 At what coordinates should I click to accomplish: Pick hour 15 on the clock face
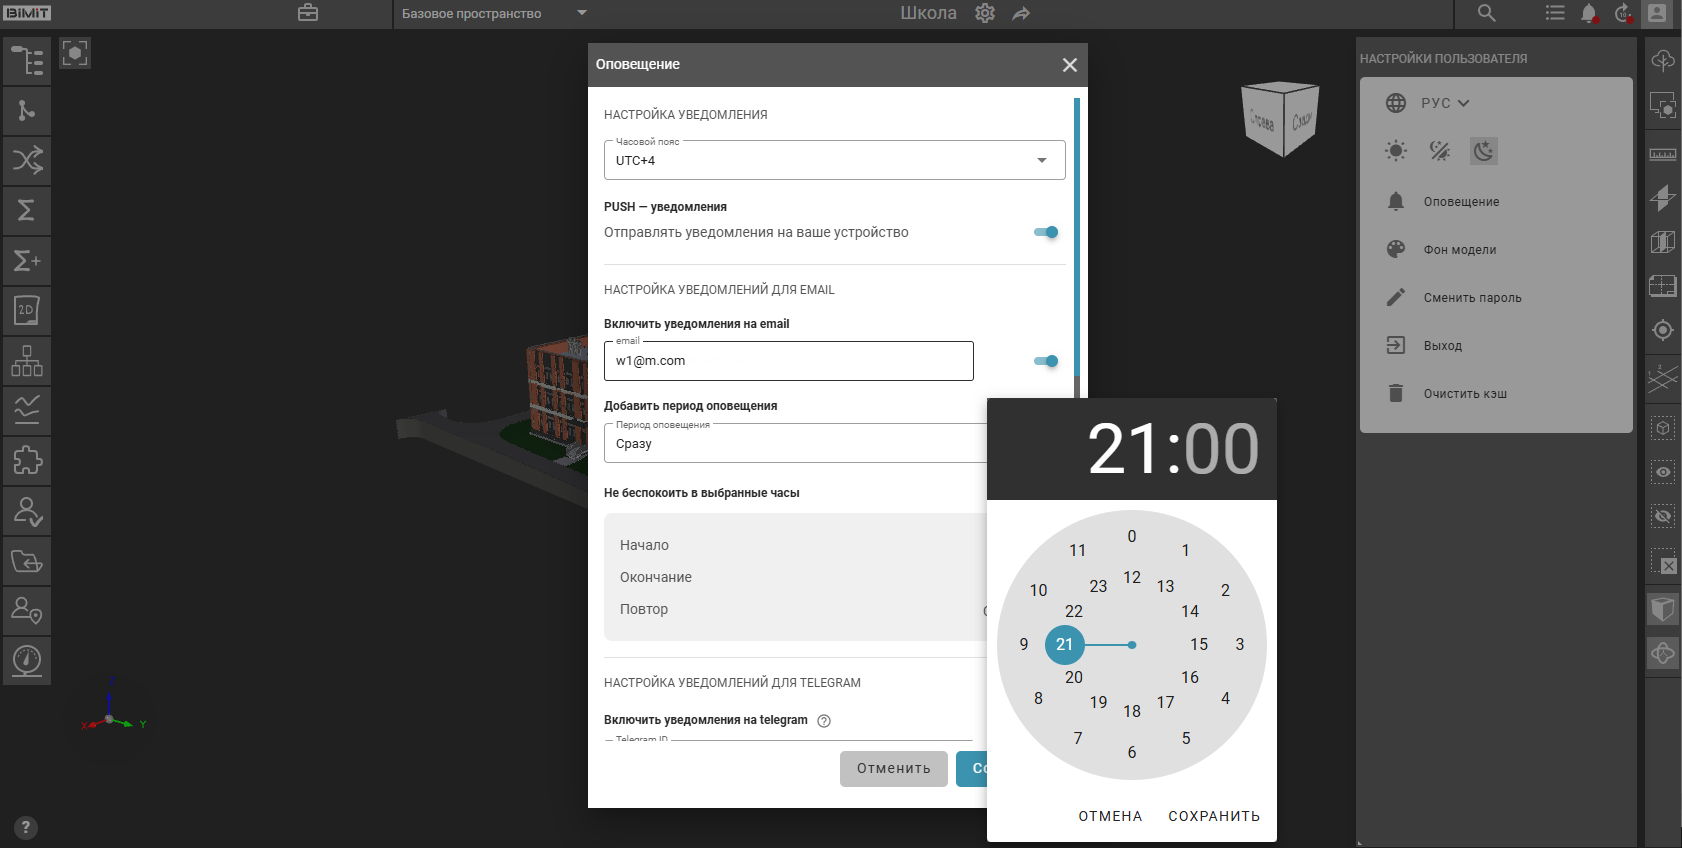point(1199,645)
